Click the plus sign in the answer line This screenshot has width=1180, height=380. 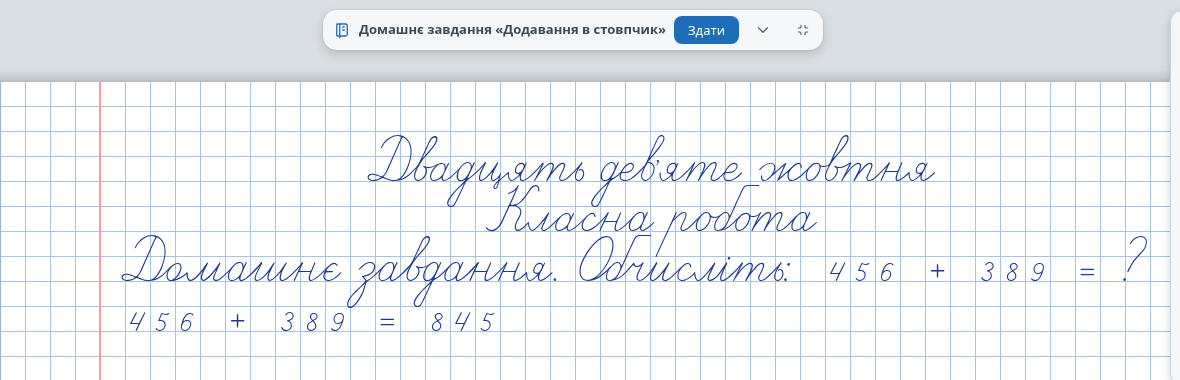(238, 321)
